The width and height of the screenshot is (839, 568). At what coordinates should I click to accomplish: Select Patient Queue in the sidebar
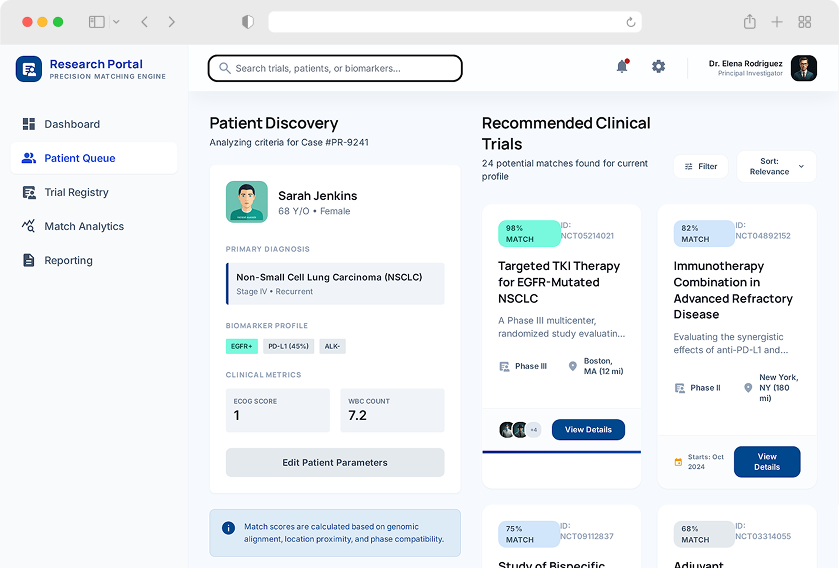point(94,158)
